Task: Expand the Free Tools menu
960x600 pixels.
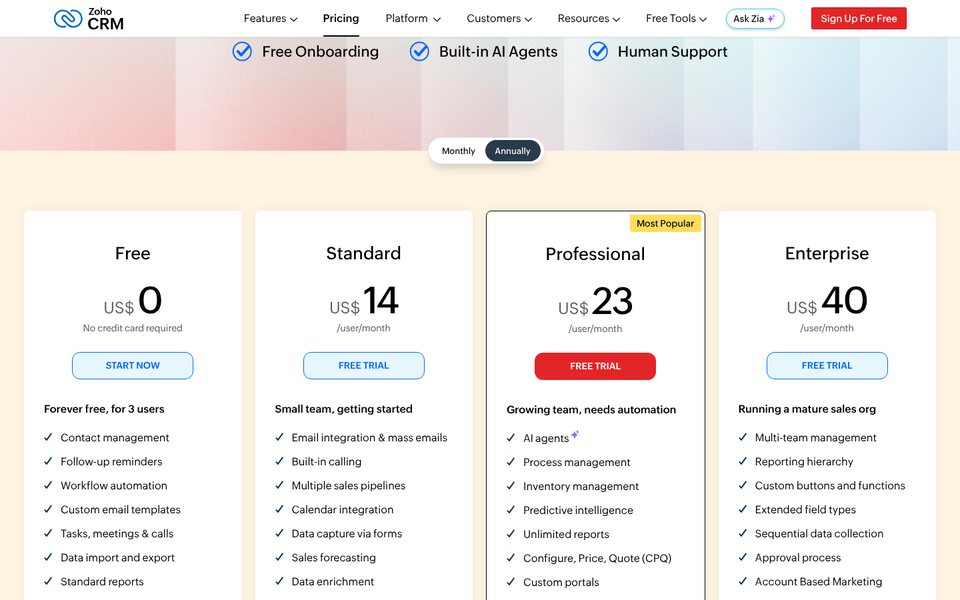Action: [676, 18]
